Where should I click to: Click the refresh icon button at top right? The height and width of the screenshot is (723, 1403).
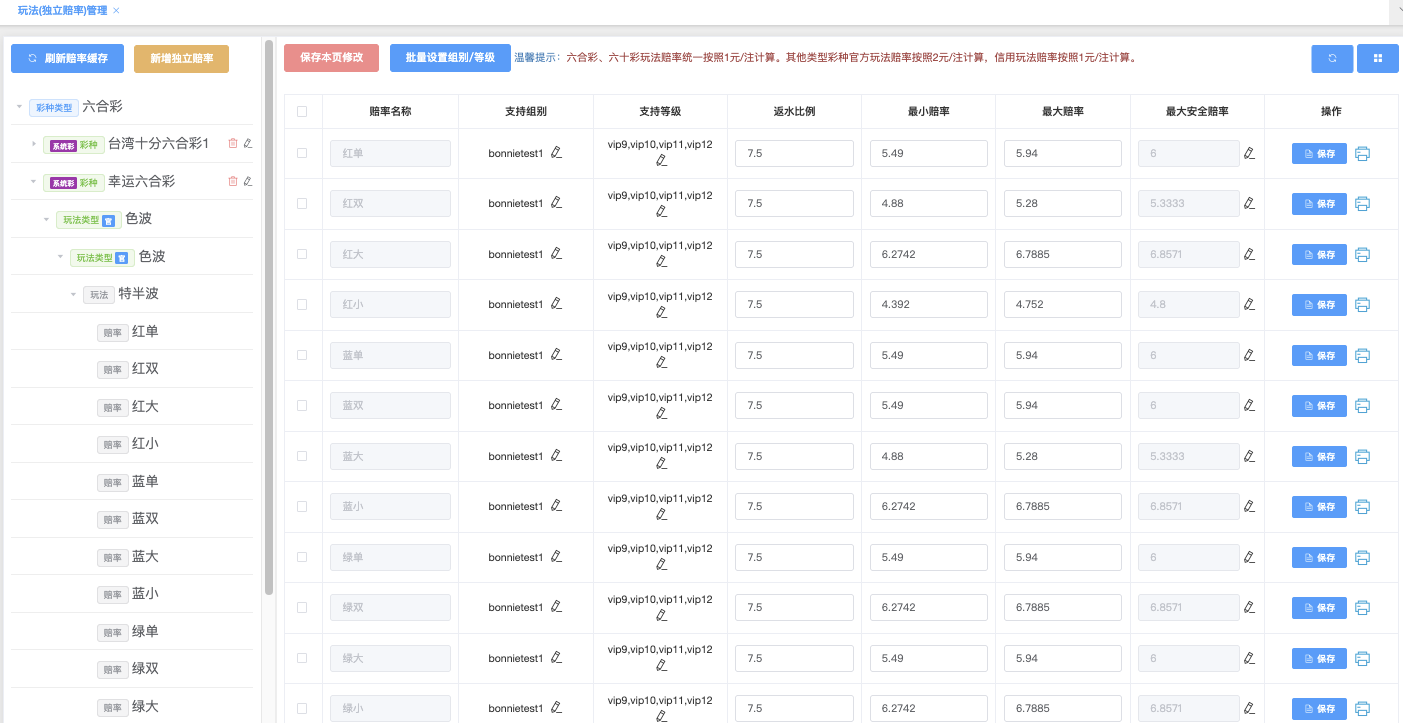tap(1332, 58)
